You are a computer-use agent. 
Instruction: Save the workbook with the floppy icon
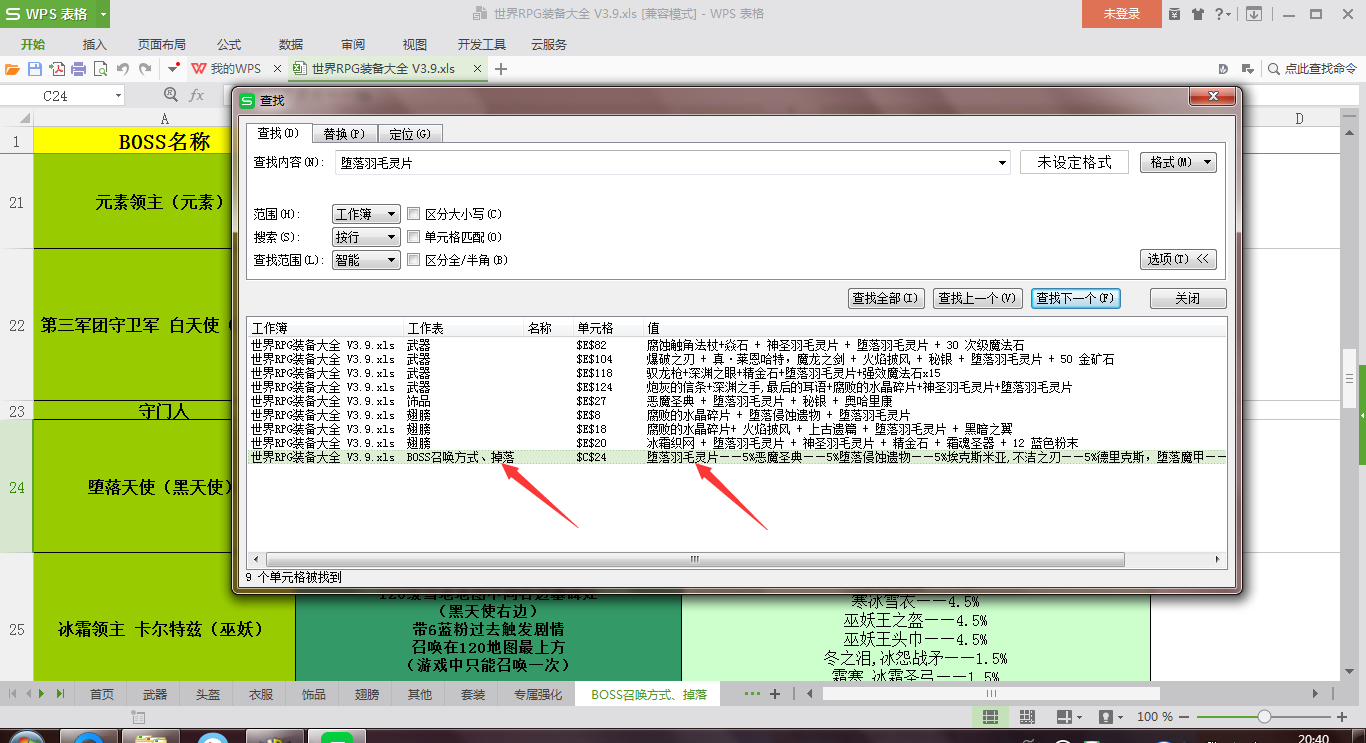pos(35,69)
